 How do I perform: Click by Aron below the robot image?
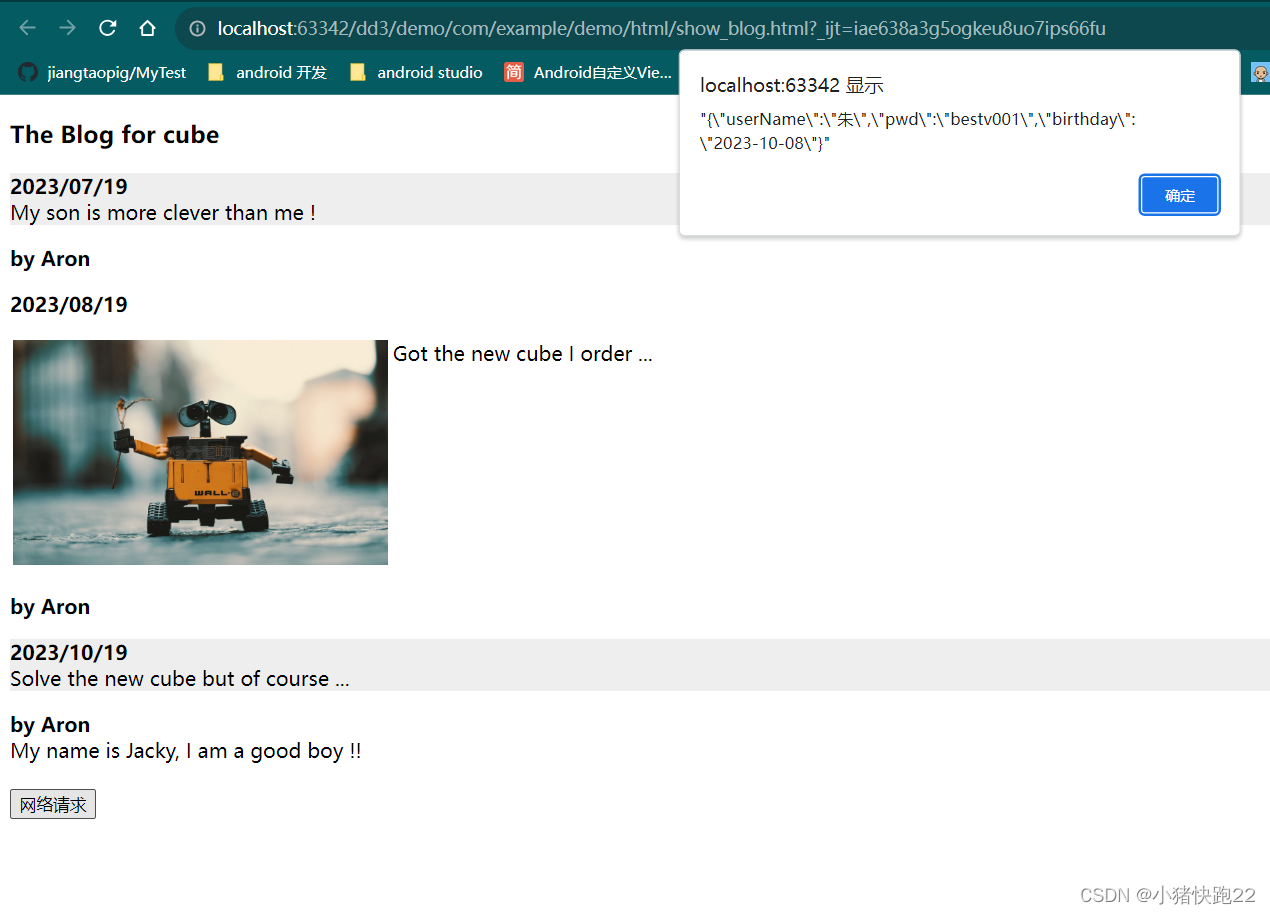click(50, 607)
